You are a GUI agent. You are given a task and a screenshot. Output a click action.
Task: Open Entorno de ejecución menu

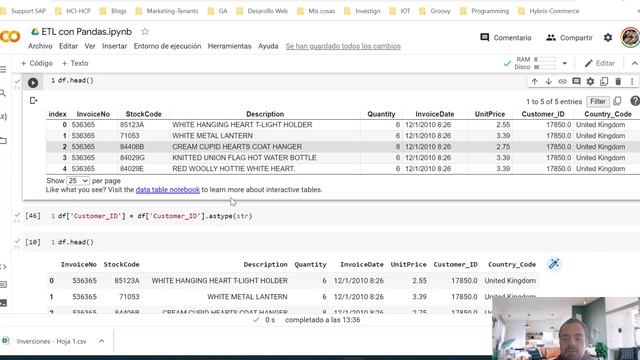(x=167, y=46)
